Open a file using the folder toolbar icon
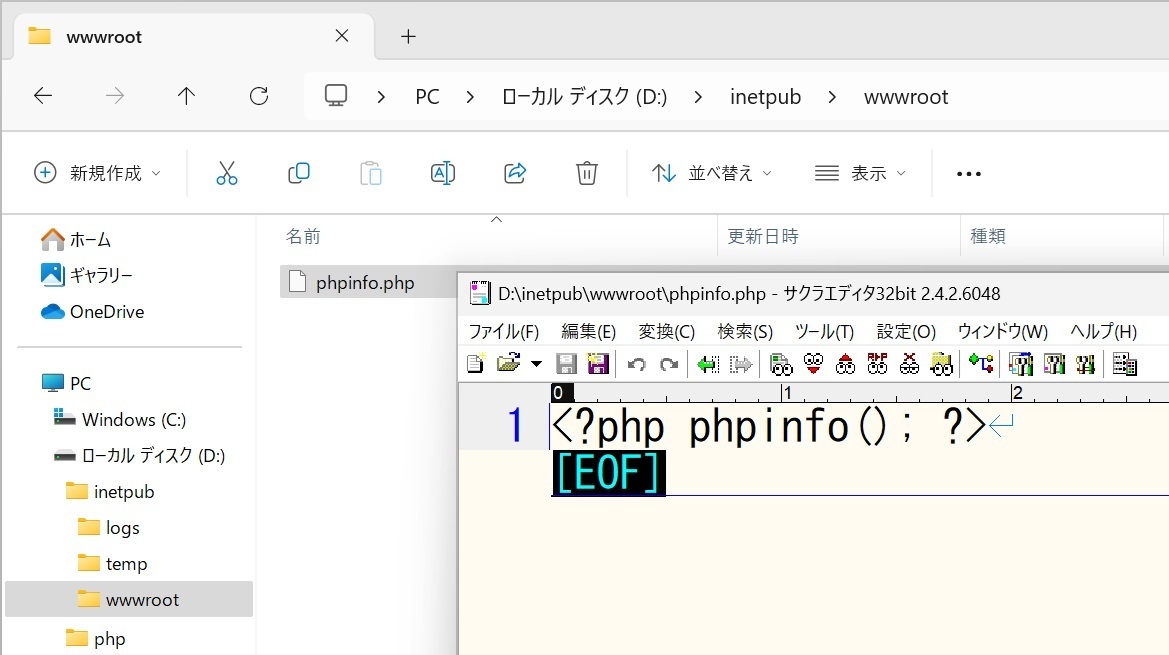This screenshot has height=655, width=1169. (505, 364)
